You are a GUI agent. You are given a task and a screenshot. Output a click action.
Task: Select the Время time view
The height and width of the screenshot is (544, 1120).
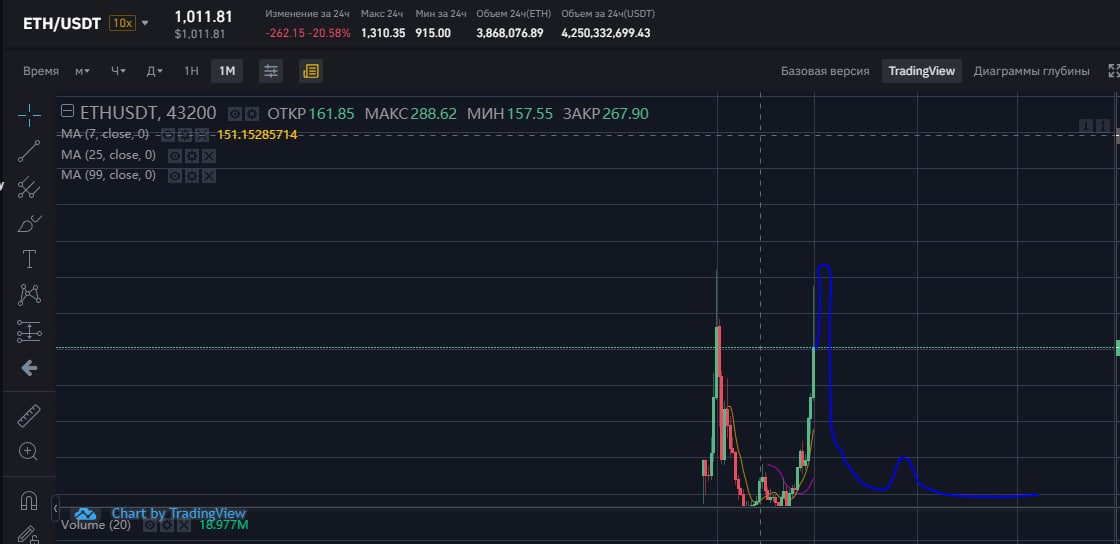pyautogui.click(x=41, y=71)
